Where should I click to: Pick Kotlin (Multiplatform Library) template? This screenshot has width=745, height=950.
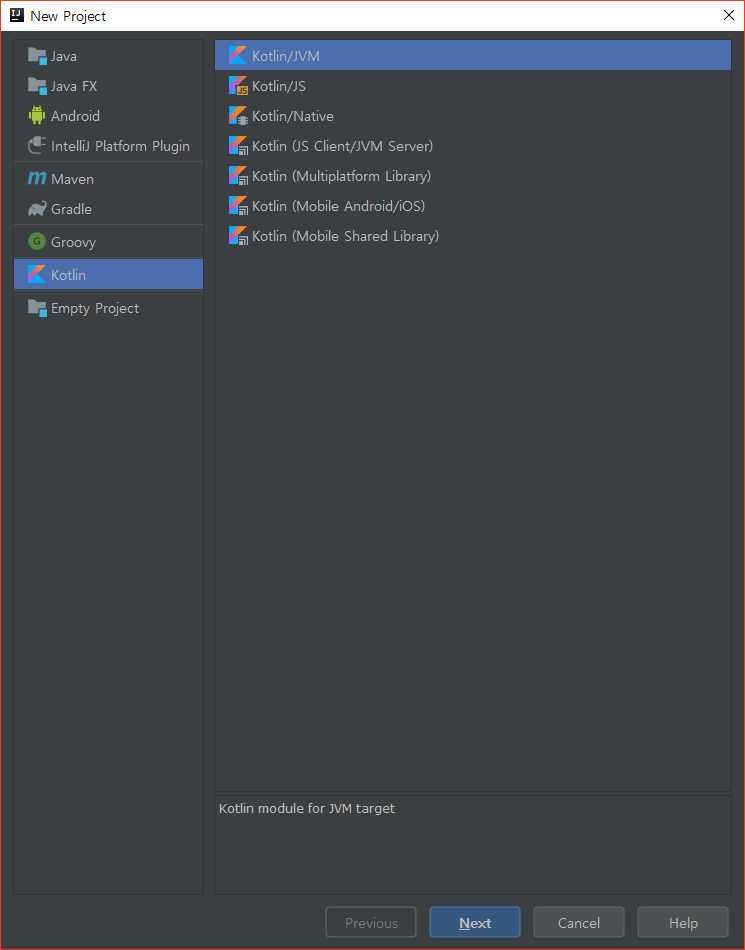pos(473,176)
